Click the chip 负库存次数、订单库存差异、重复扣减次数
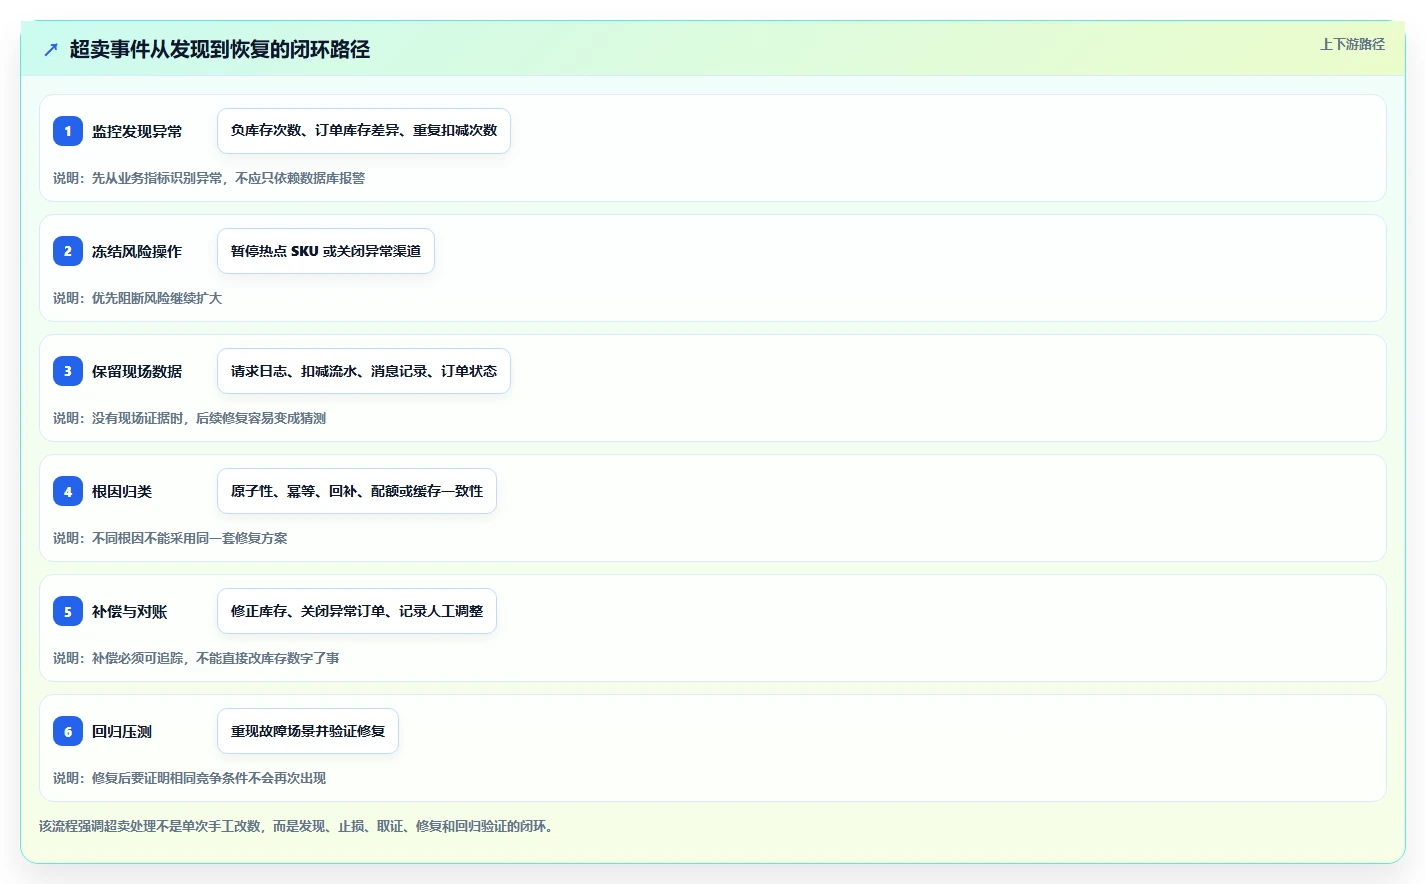The width and height of the screenshot is (1426, 884). pos(364,131)
